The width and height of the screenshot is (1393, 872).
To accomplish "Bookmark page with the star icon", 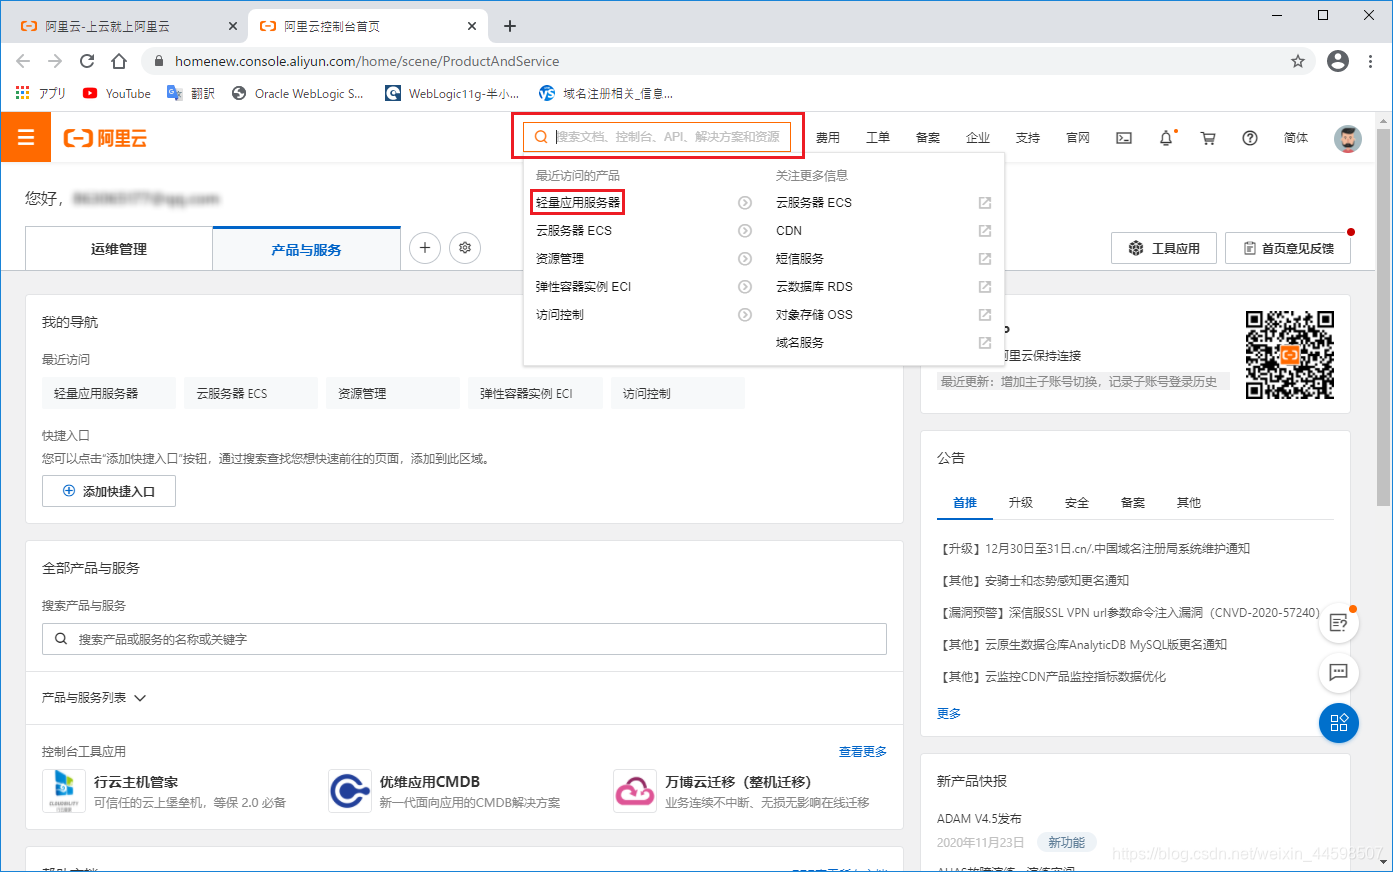I will tap(1298, 61).
